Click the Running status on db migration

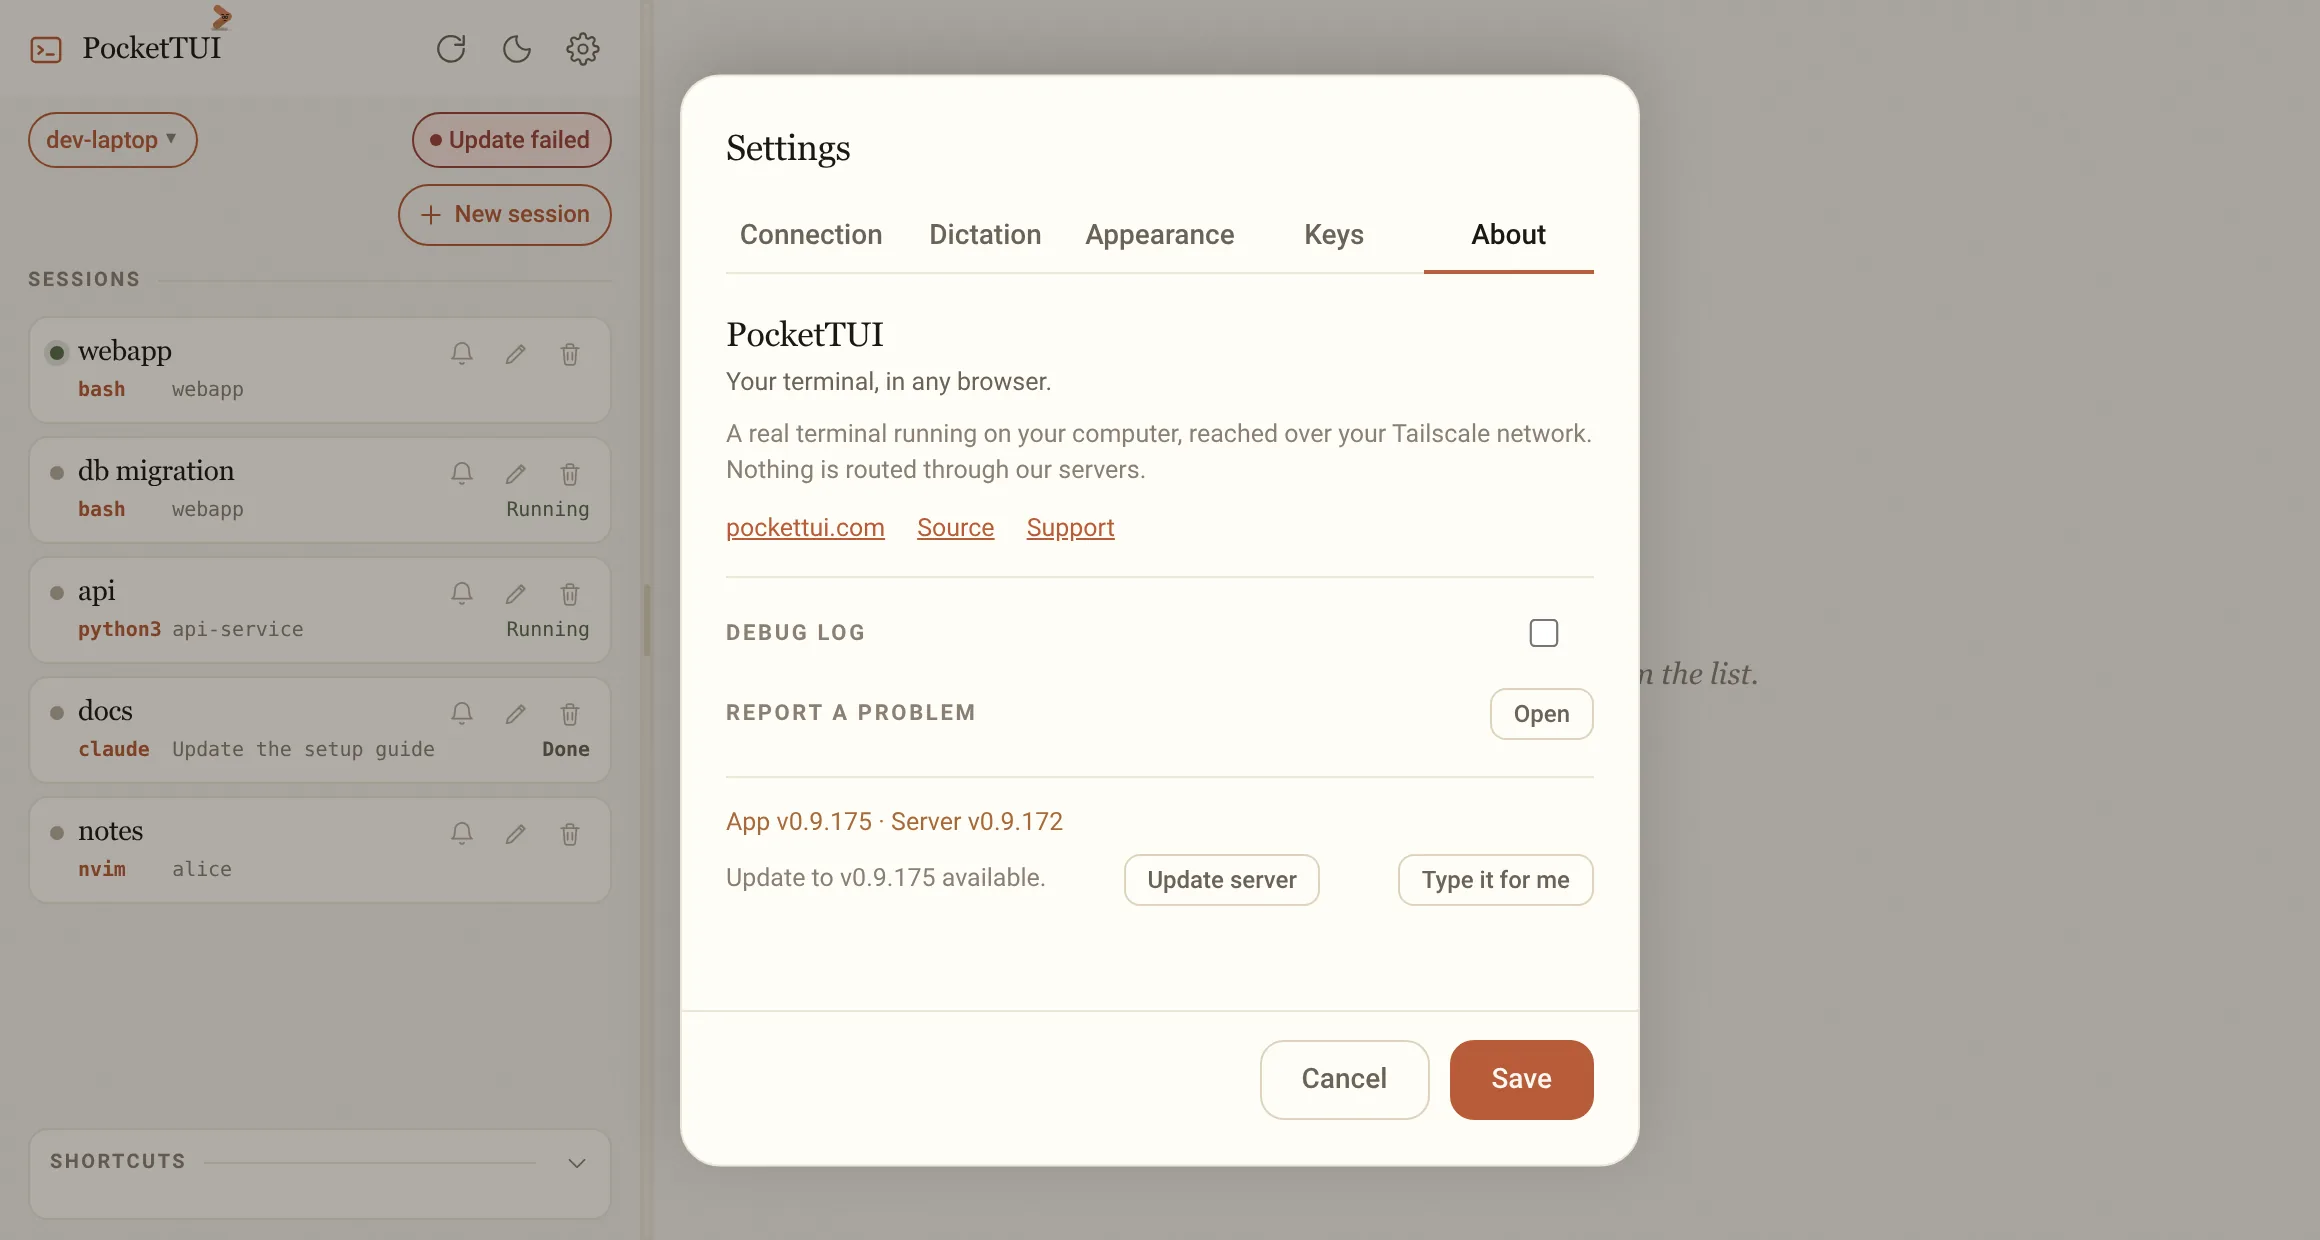pos(547,509)
